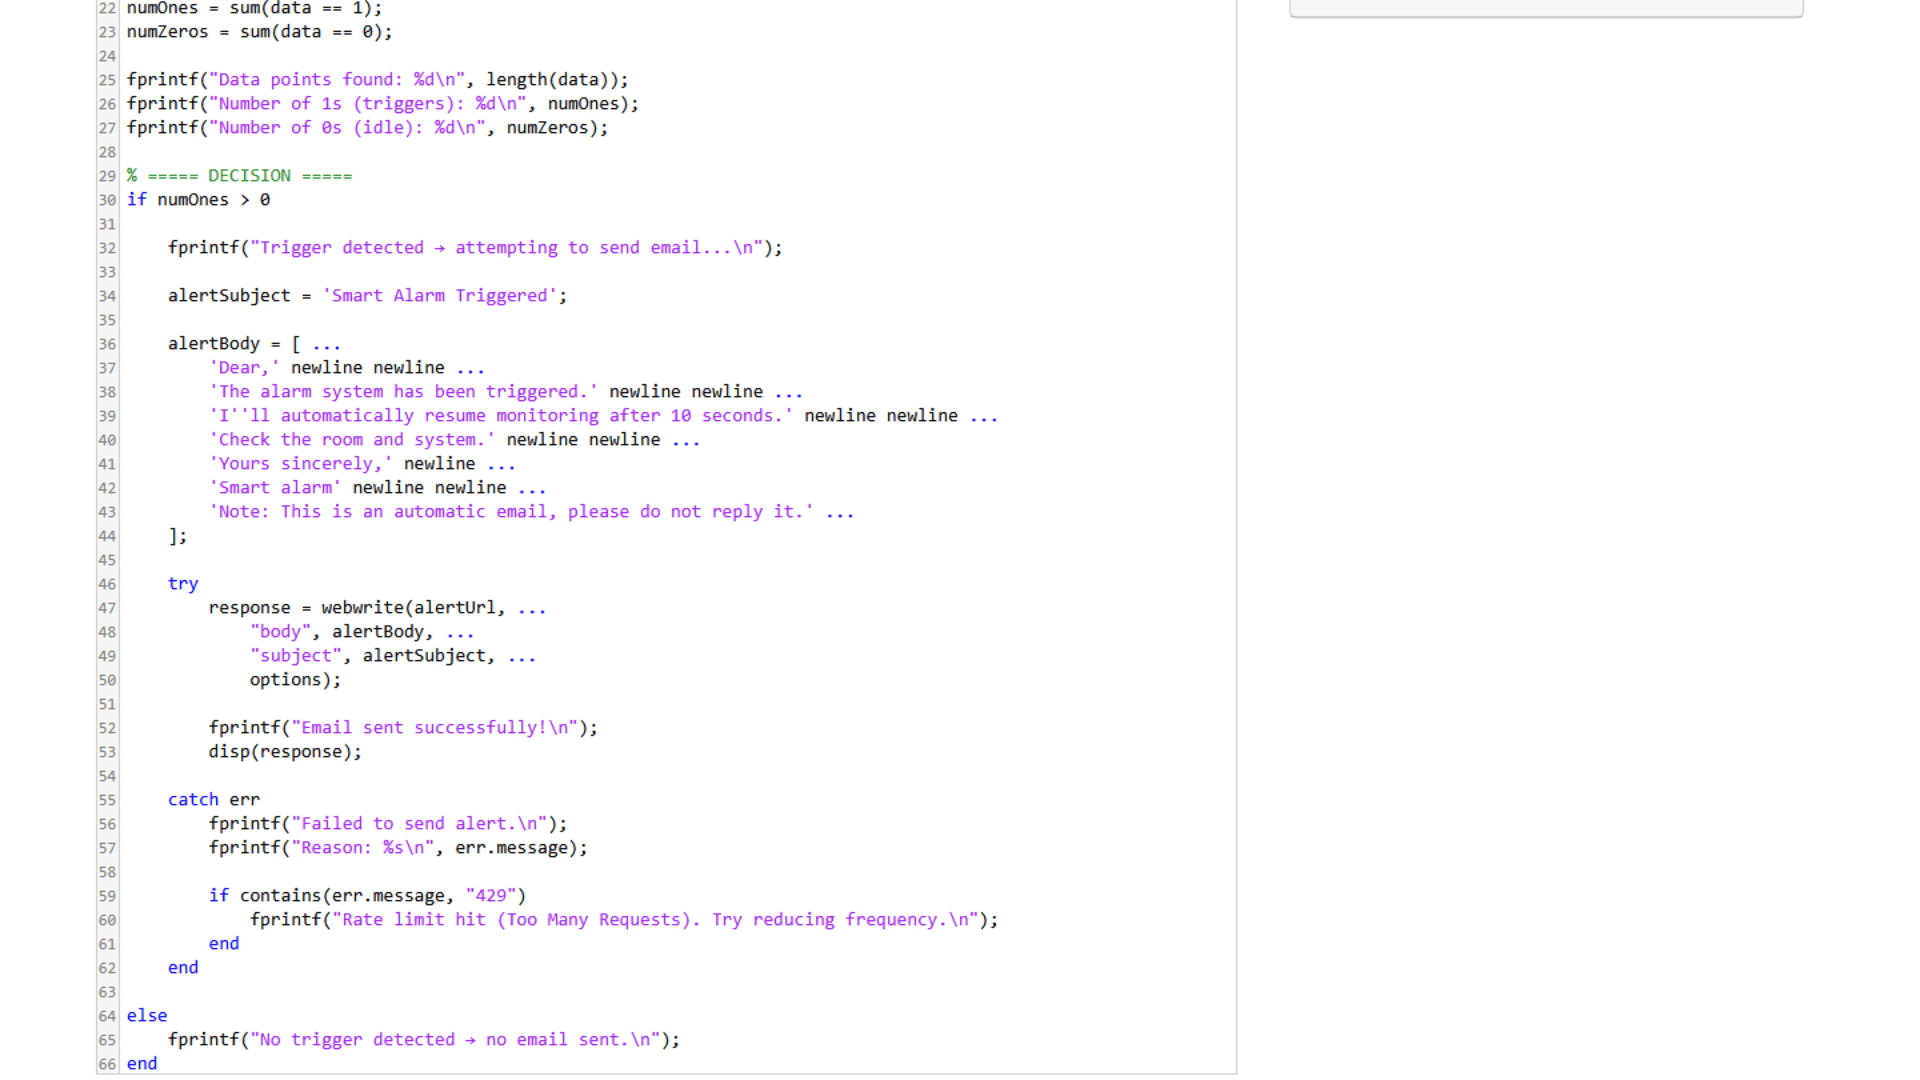Click the 'Number of 1s (triggers)' fprintf line
This screenshot has height=1080, width=1920.
point(382,104)
